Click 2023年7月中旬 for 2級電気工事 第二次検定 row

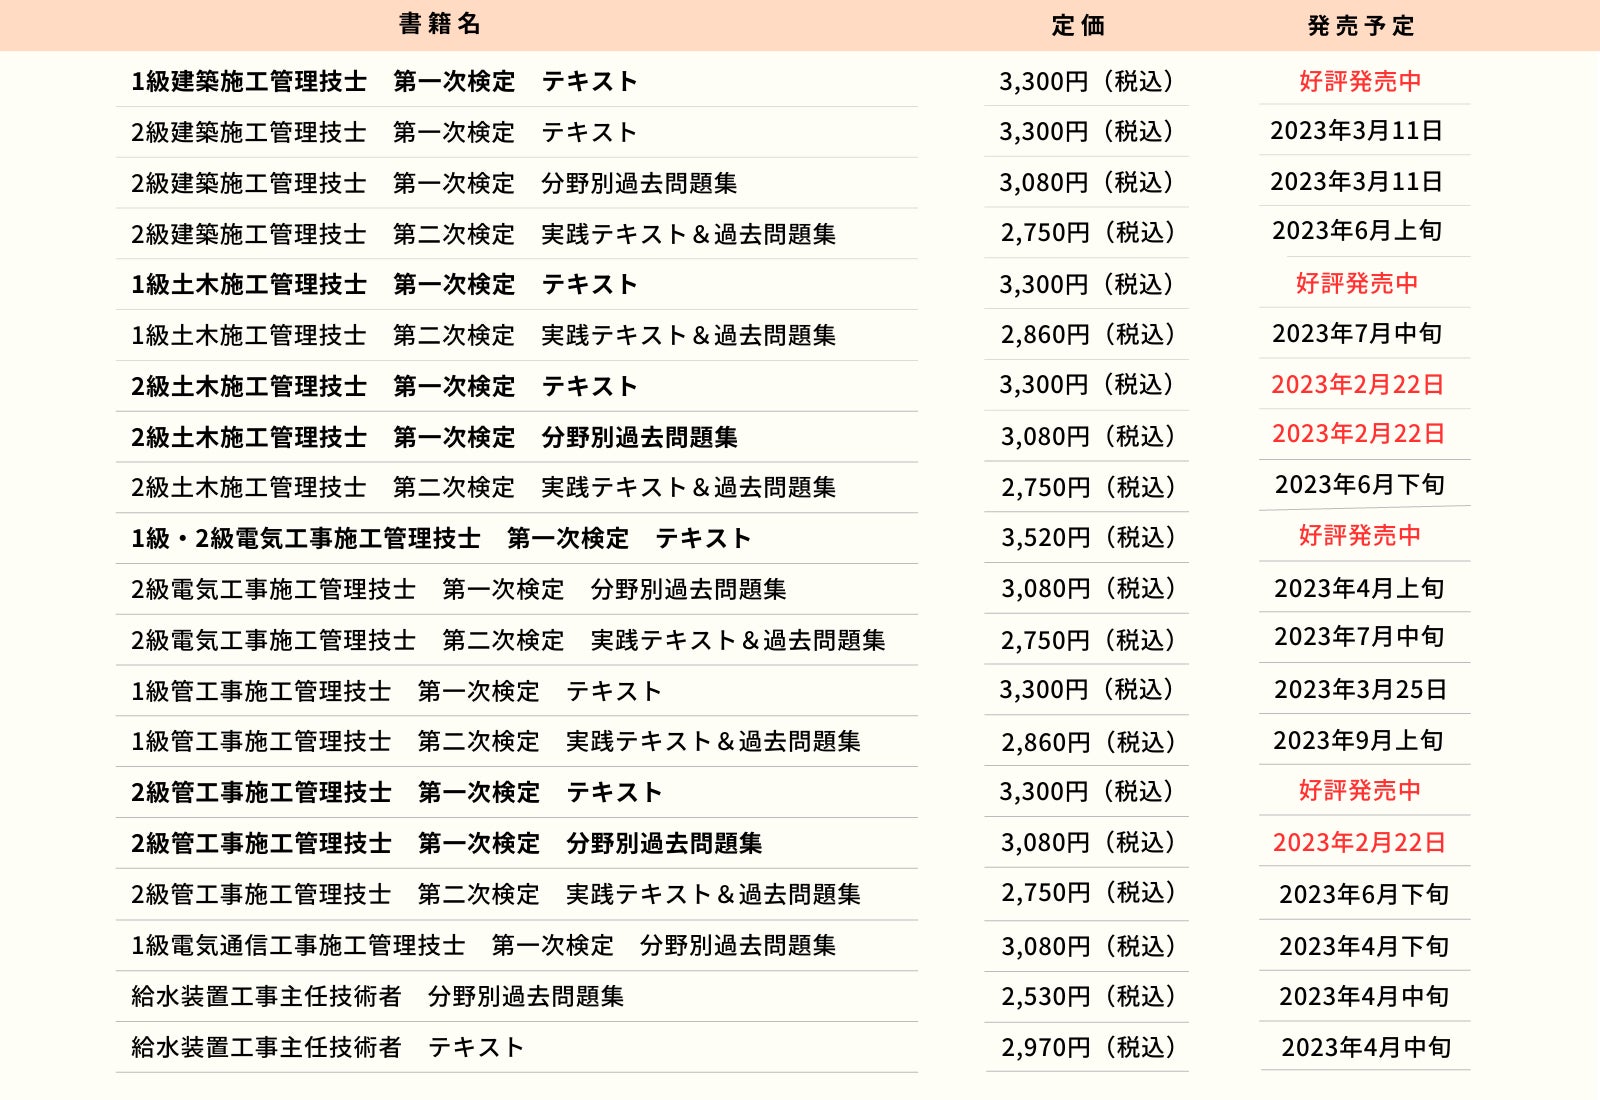pos(1359,636)
